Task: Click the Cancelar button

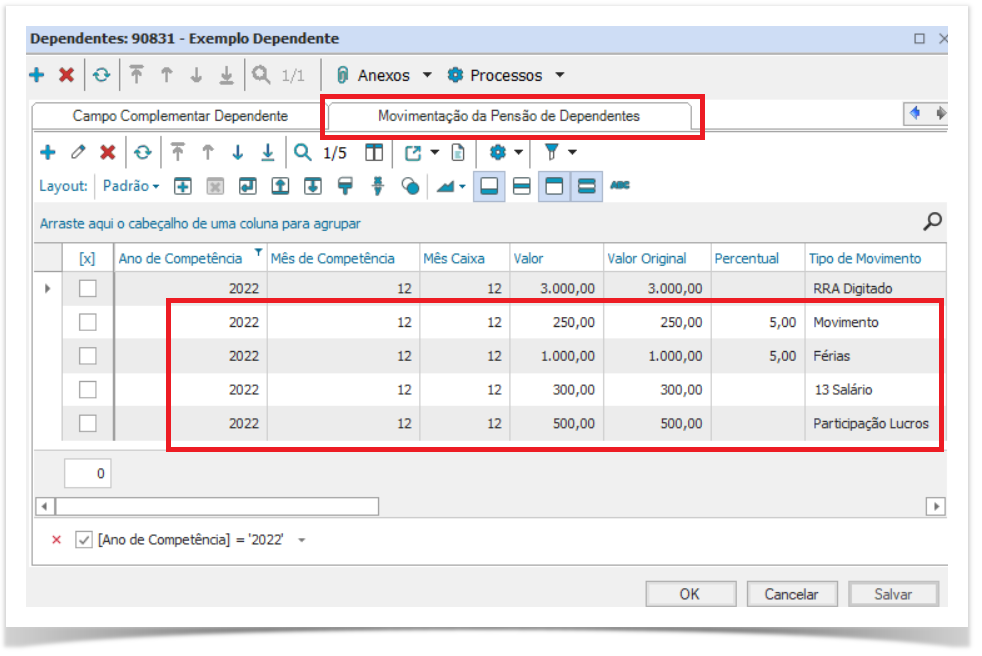Action: click(x=791, y=594)
